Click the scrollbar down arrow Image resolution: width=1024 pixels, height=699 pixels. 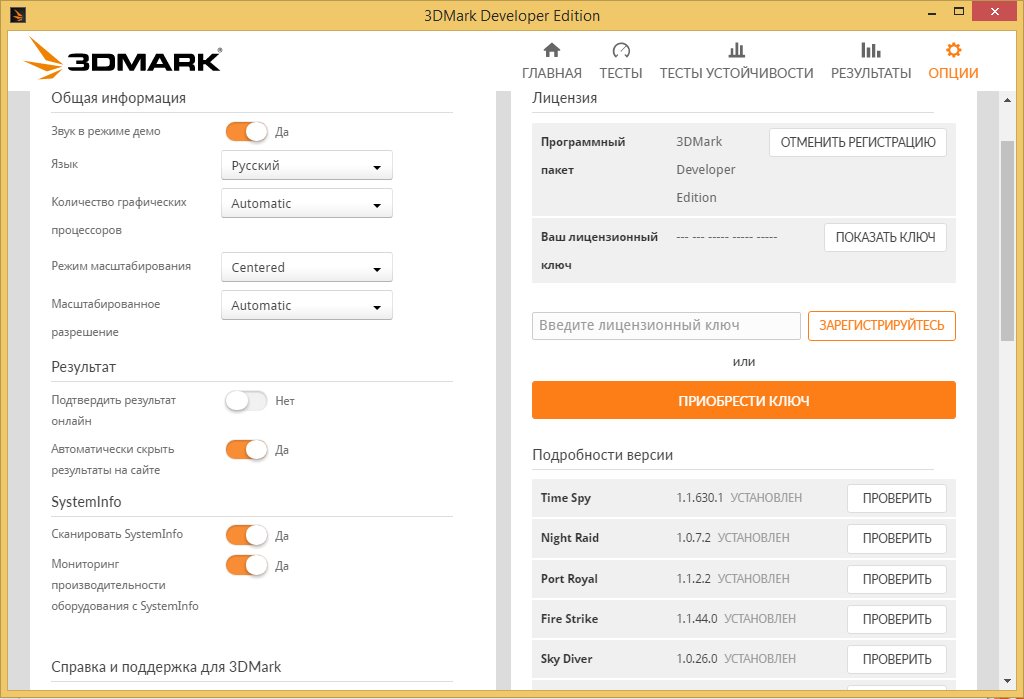click(1007, 681)
